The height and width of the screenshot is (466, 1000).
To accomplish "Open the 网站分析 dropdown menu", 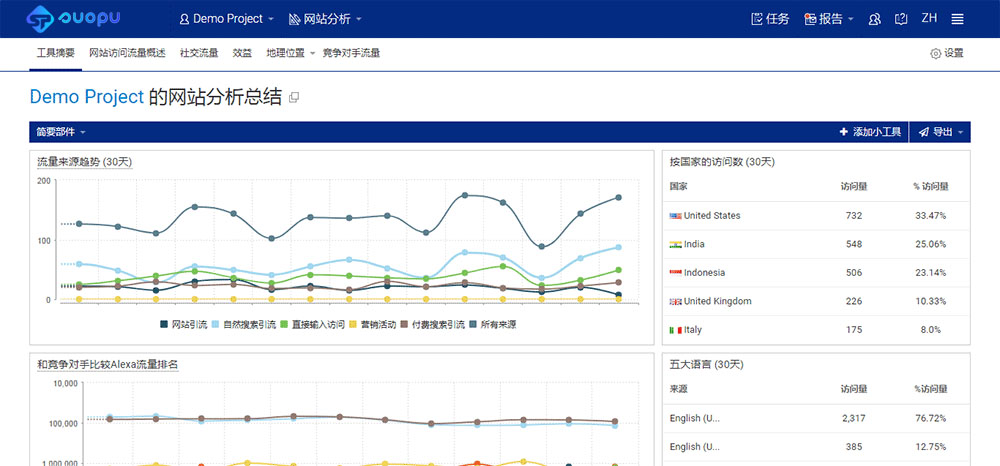I will click(325, 19).
